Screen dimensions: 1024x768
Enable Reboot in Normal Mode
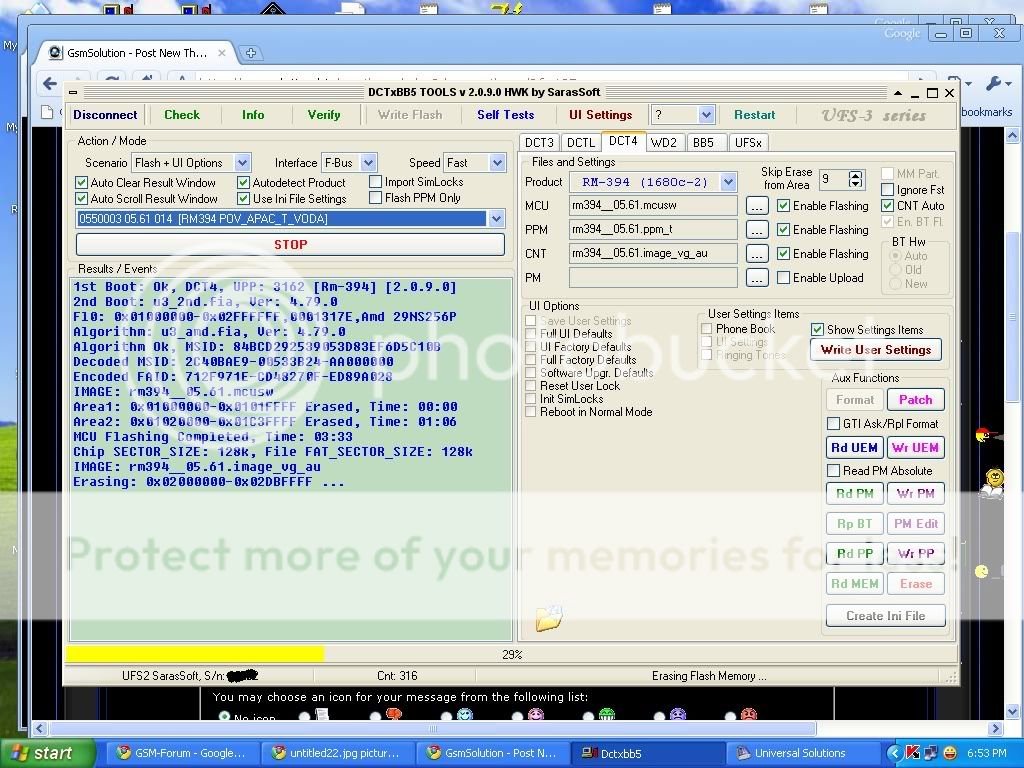pyautogui.click(x=531, y=412)
